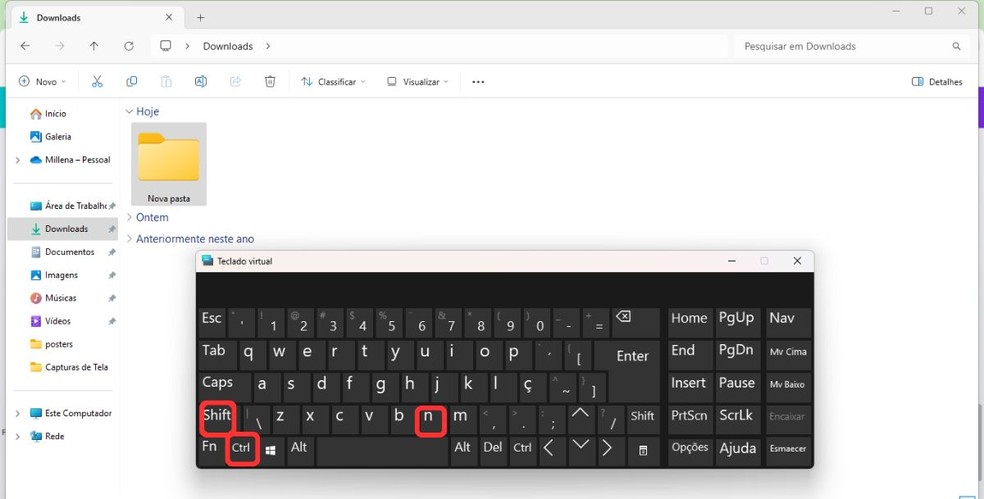Click Downloads in the address bar breadcrumb
The width and height of the screenshot is (984, 499).
coord(228,46)
